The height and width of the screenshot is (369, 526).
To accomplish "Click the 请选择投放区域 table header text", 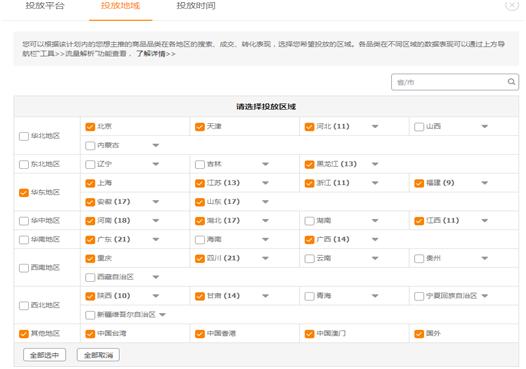I will point(266,107).
